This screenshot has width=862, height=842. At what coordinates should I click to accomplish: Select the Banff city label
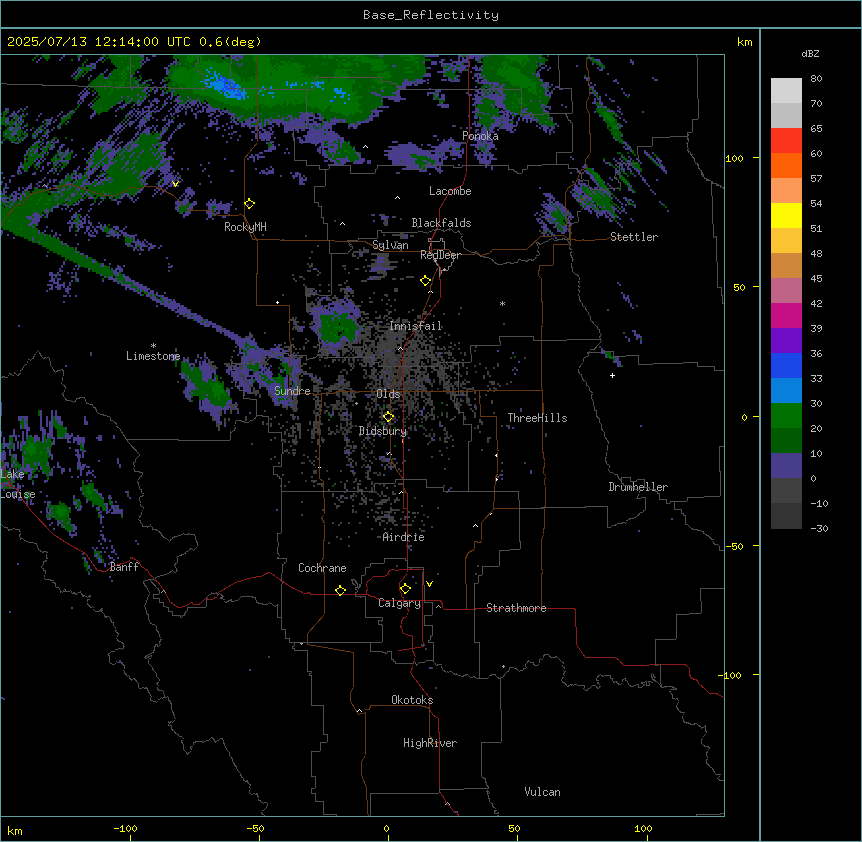[124, 567]
